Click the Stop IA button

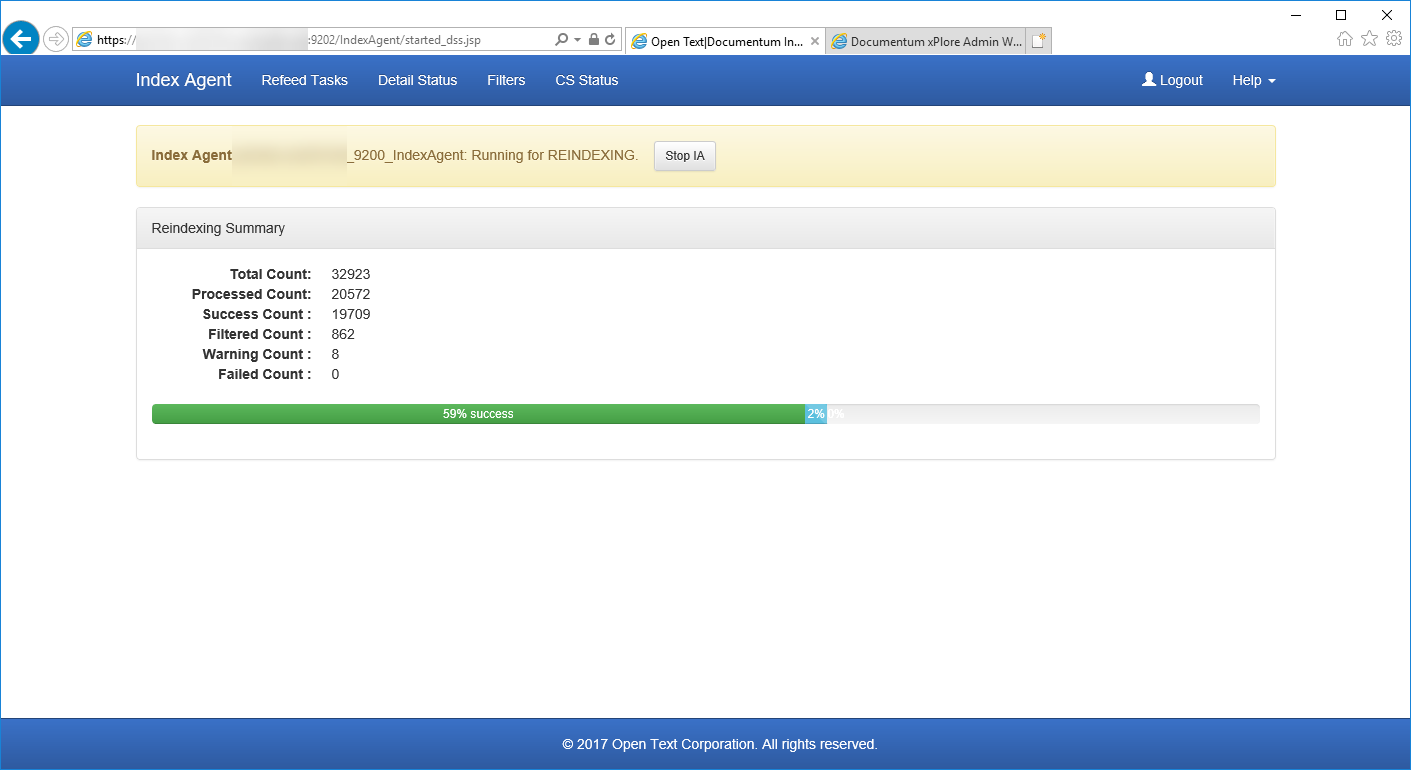685,156
